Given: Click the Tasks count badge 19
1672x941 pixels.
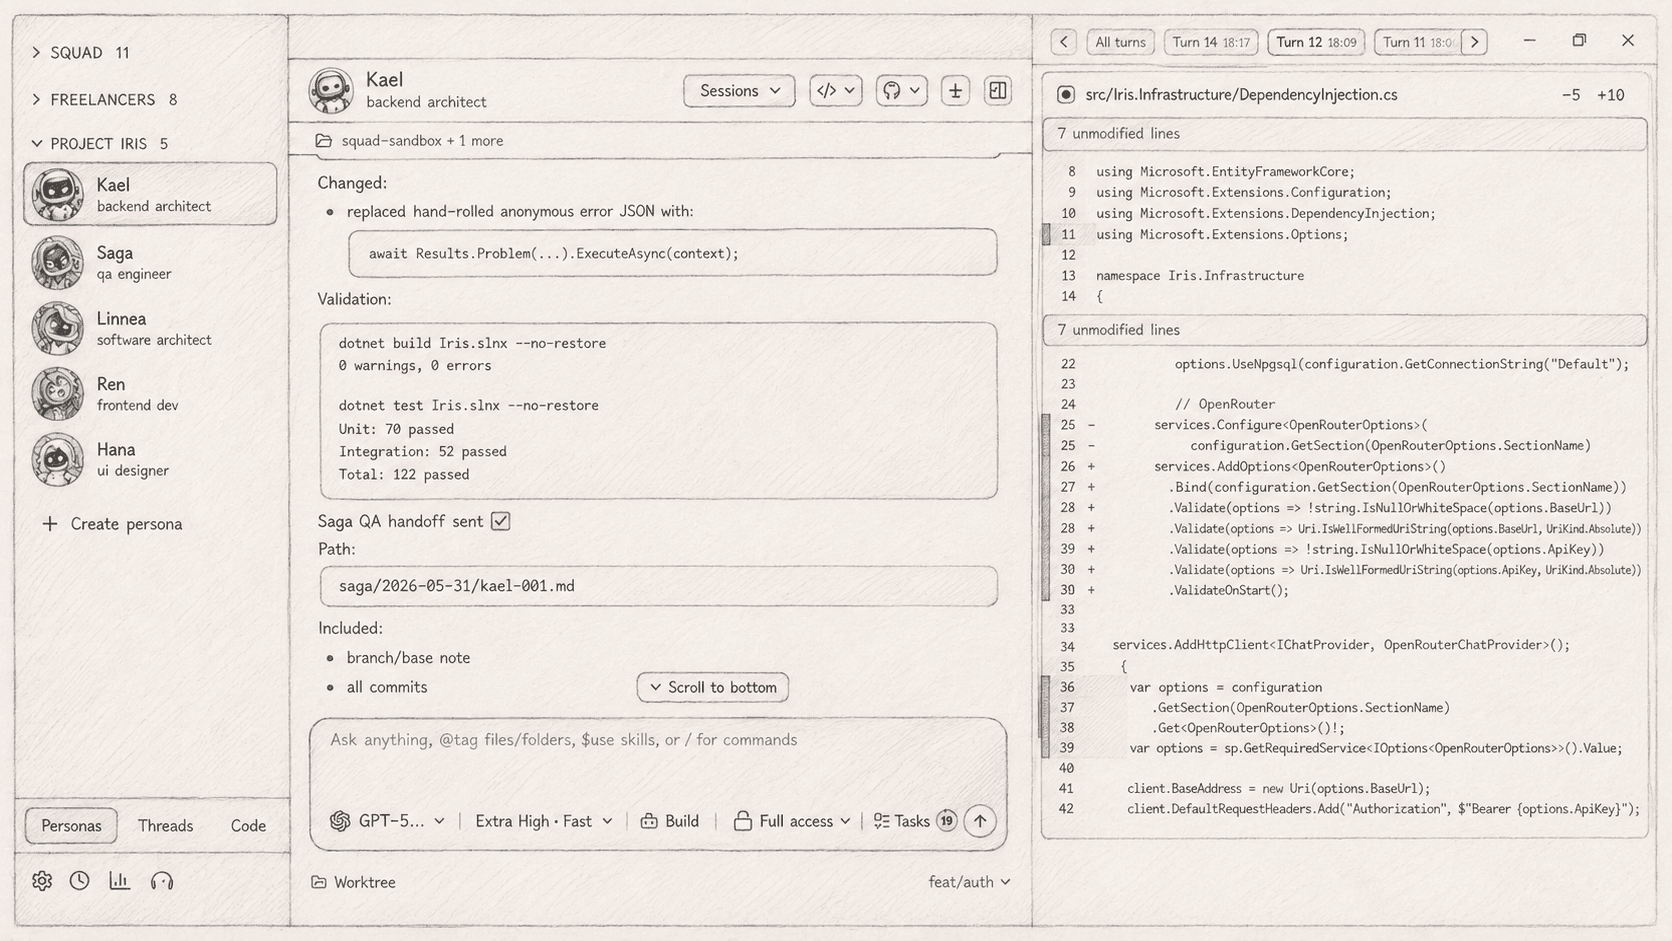Looking at the screenshot, I should tap(947, 821).
